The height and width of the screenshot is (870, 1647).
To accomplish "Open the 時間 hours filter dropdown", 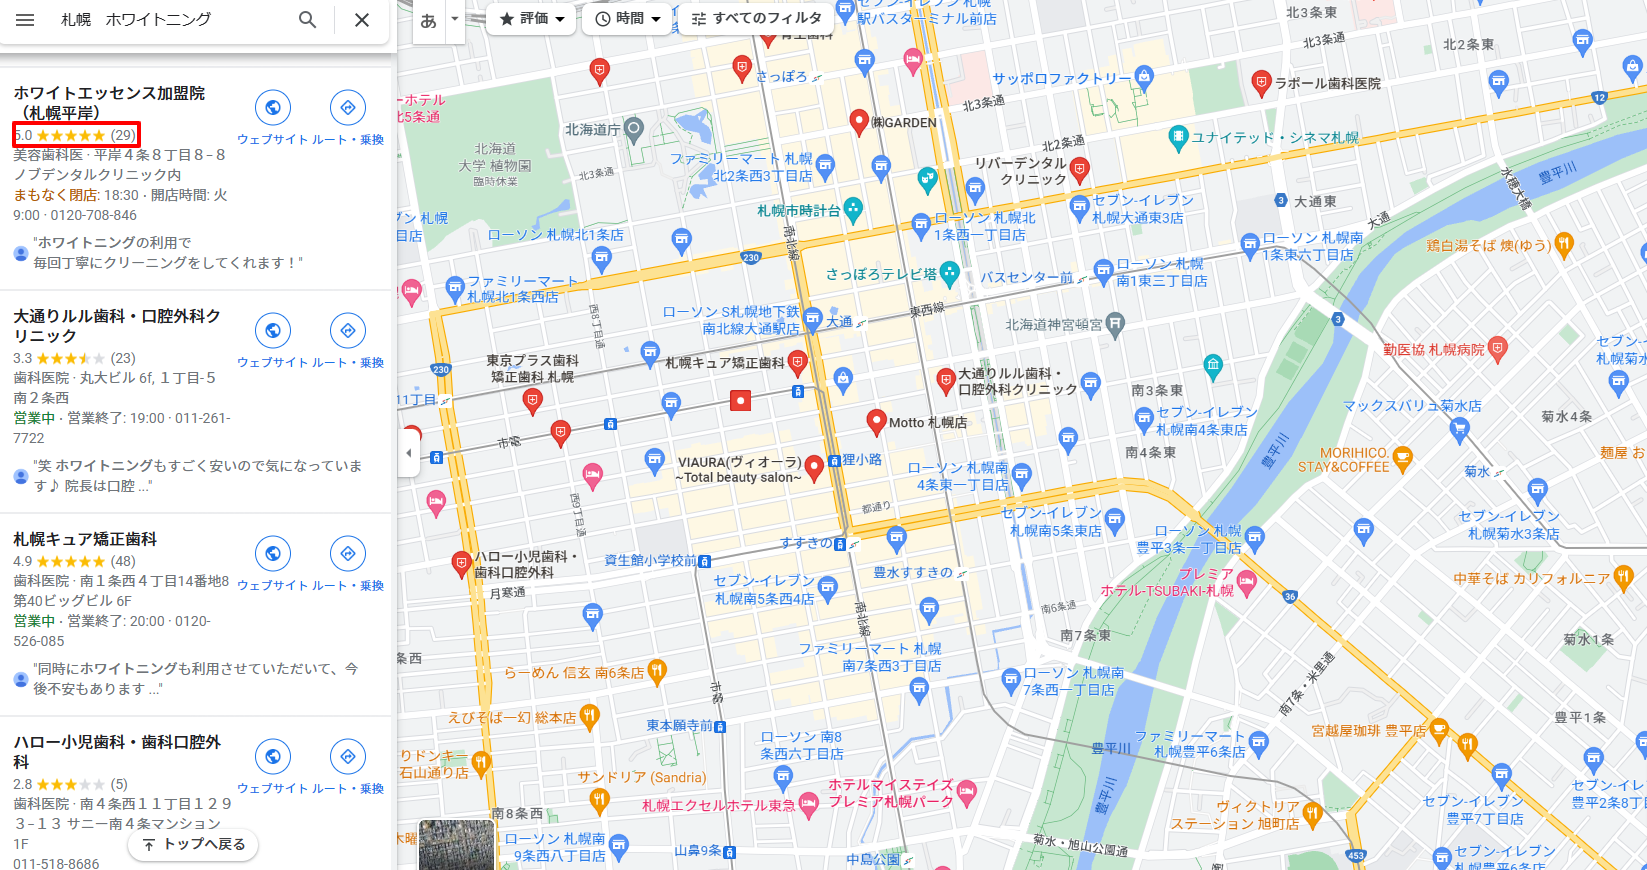I will pos(628,19).
